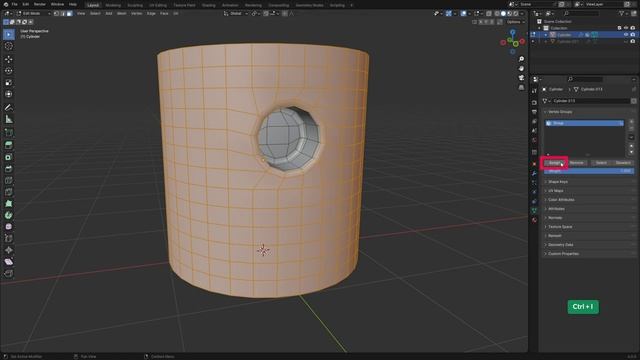Click the Remove vertex group button
This screenshot has height=360, width=640.
[x=577, y=163]
